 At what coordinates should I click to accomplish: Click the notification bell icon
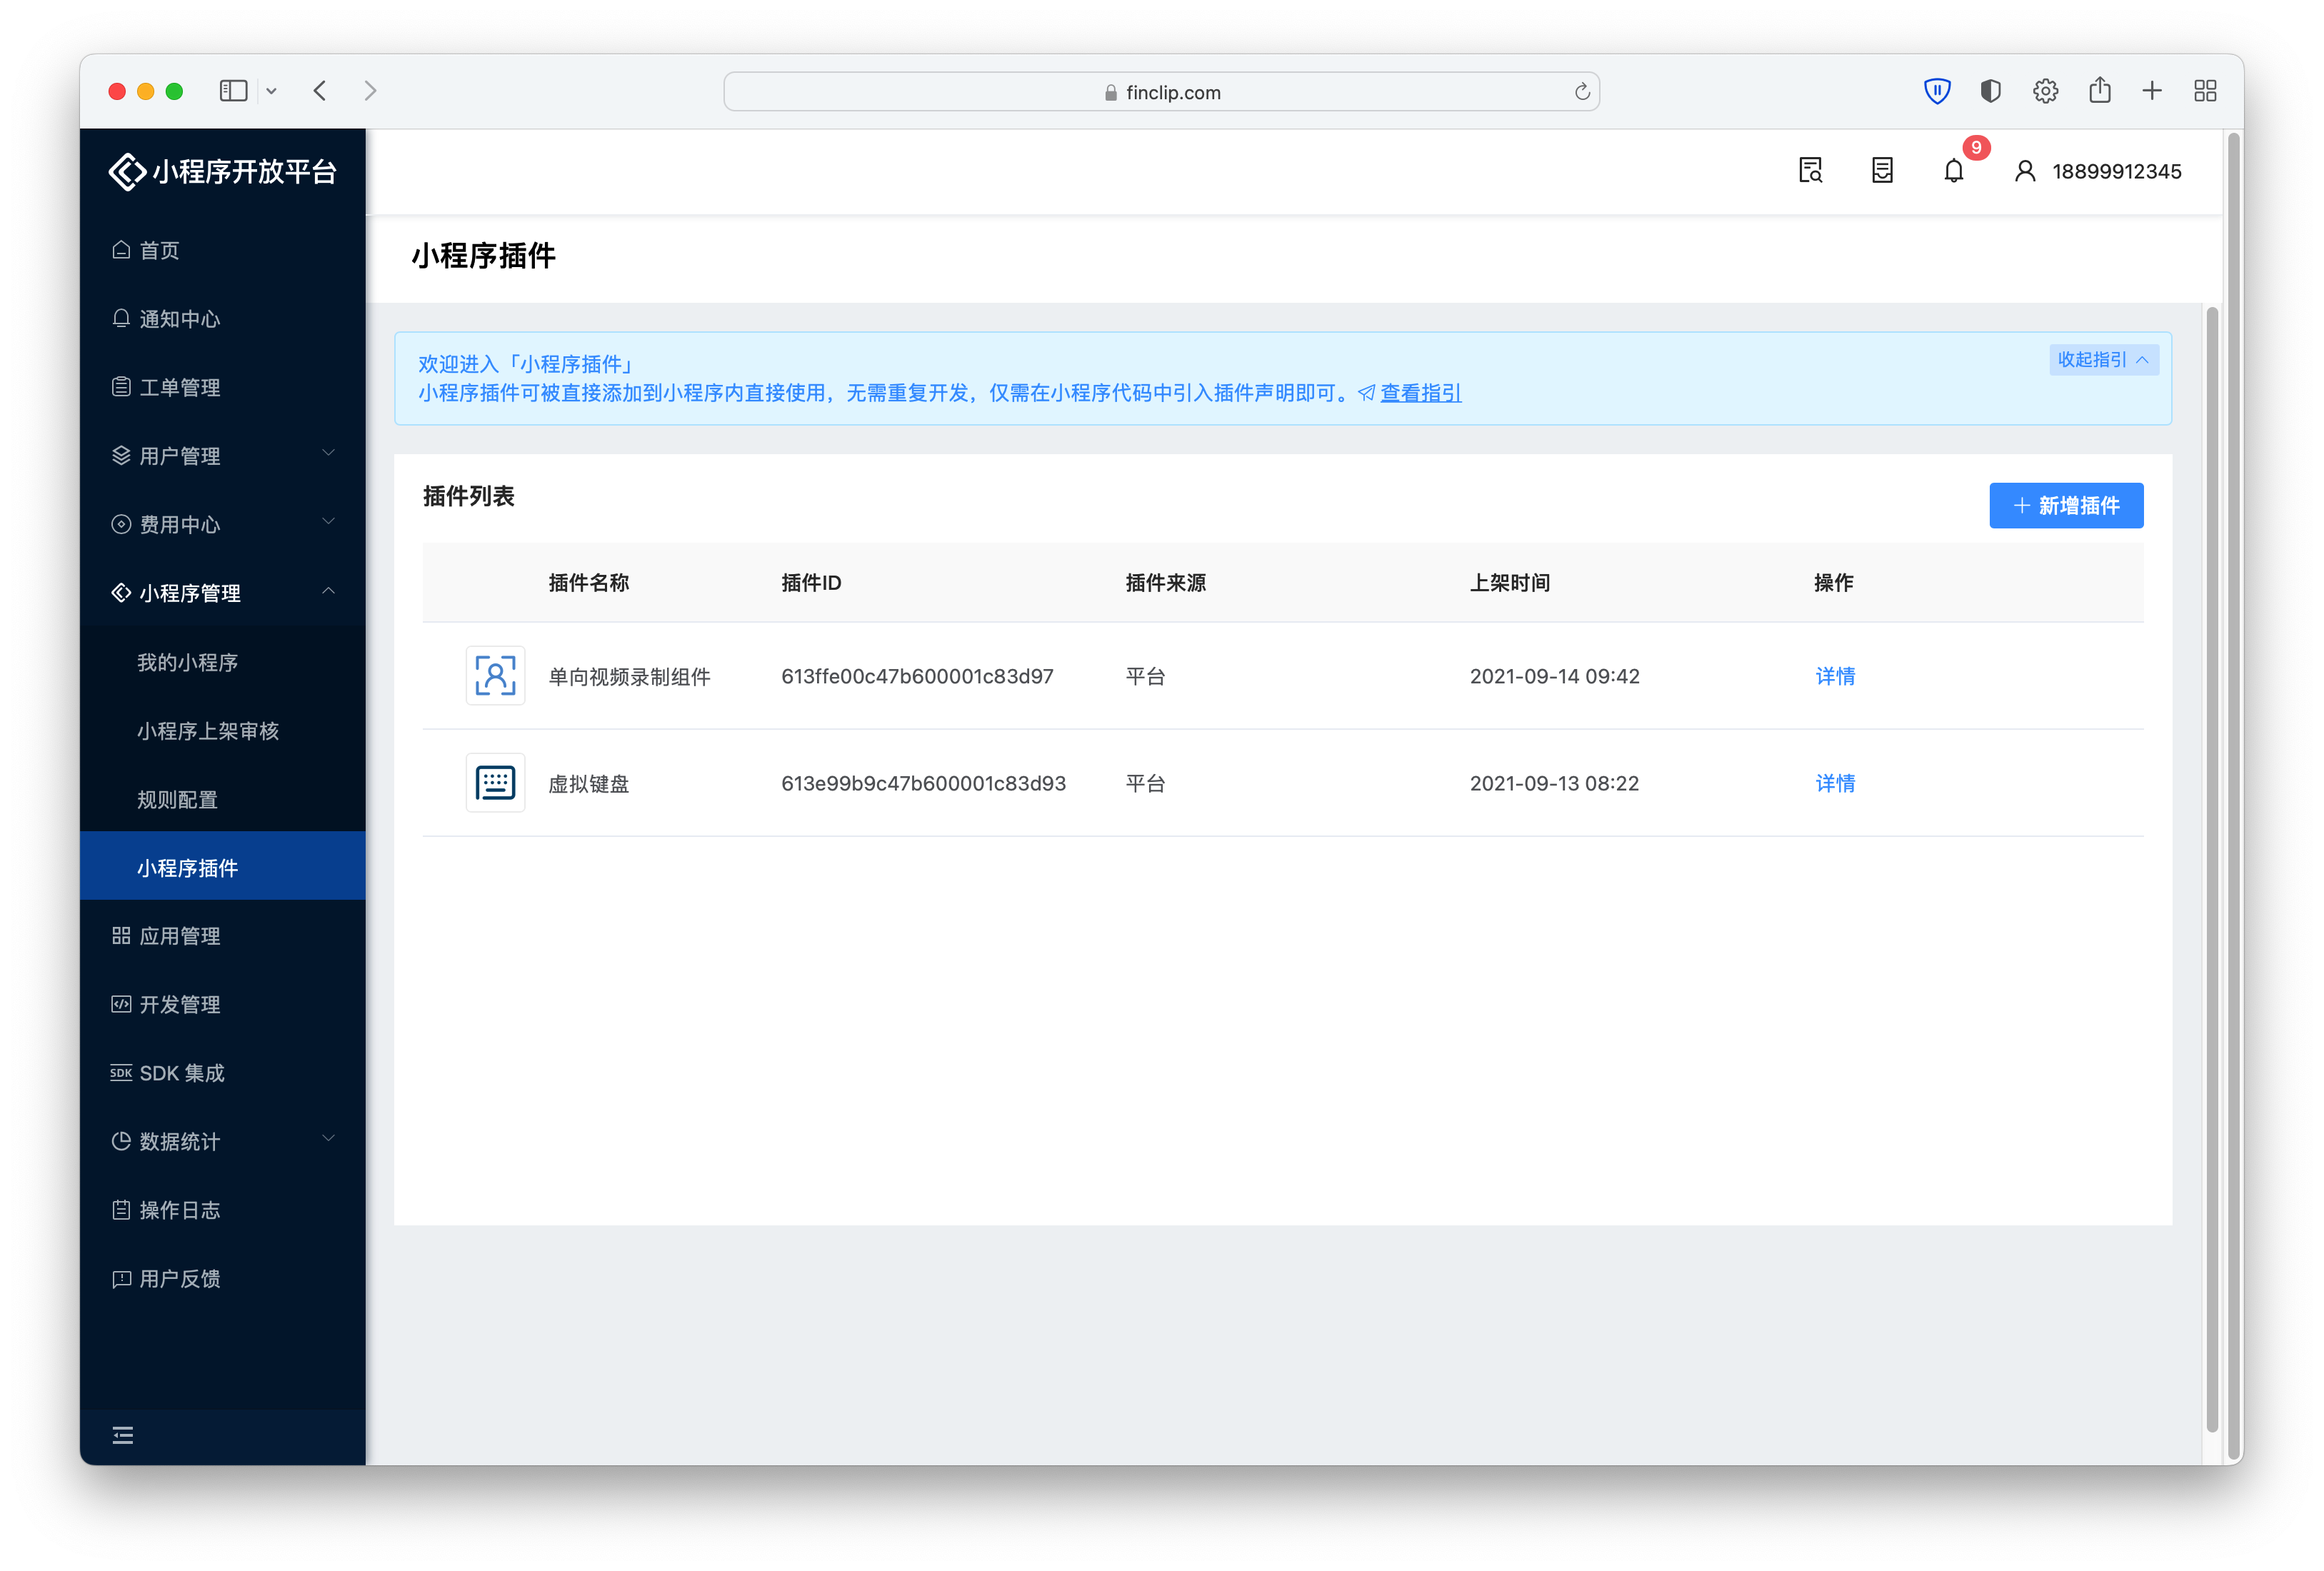1953,171
